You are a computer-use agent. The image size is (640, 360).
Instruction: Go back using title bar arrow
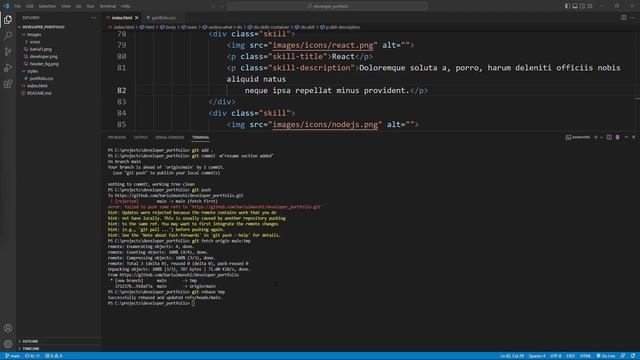click(213, 6)
